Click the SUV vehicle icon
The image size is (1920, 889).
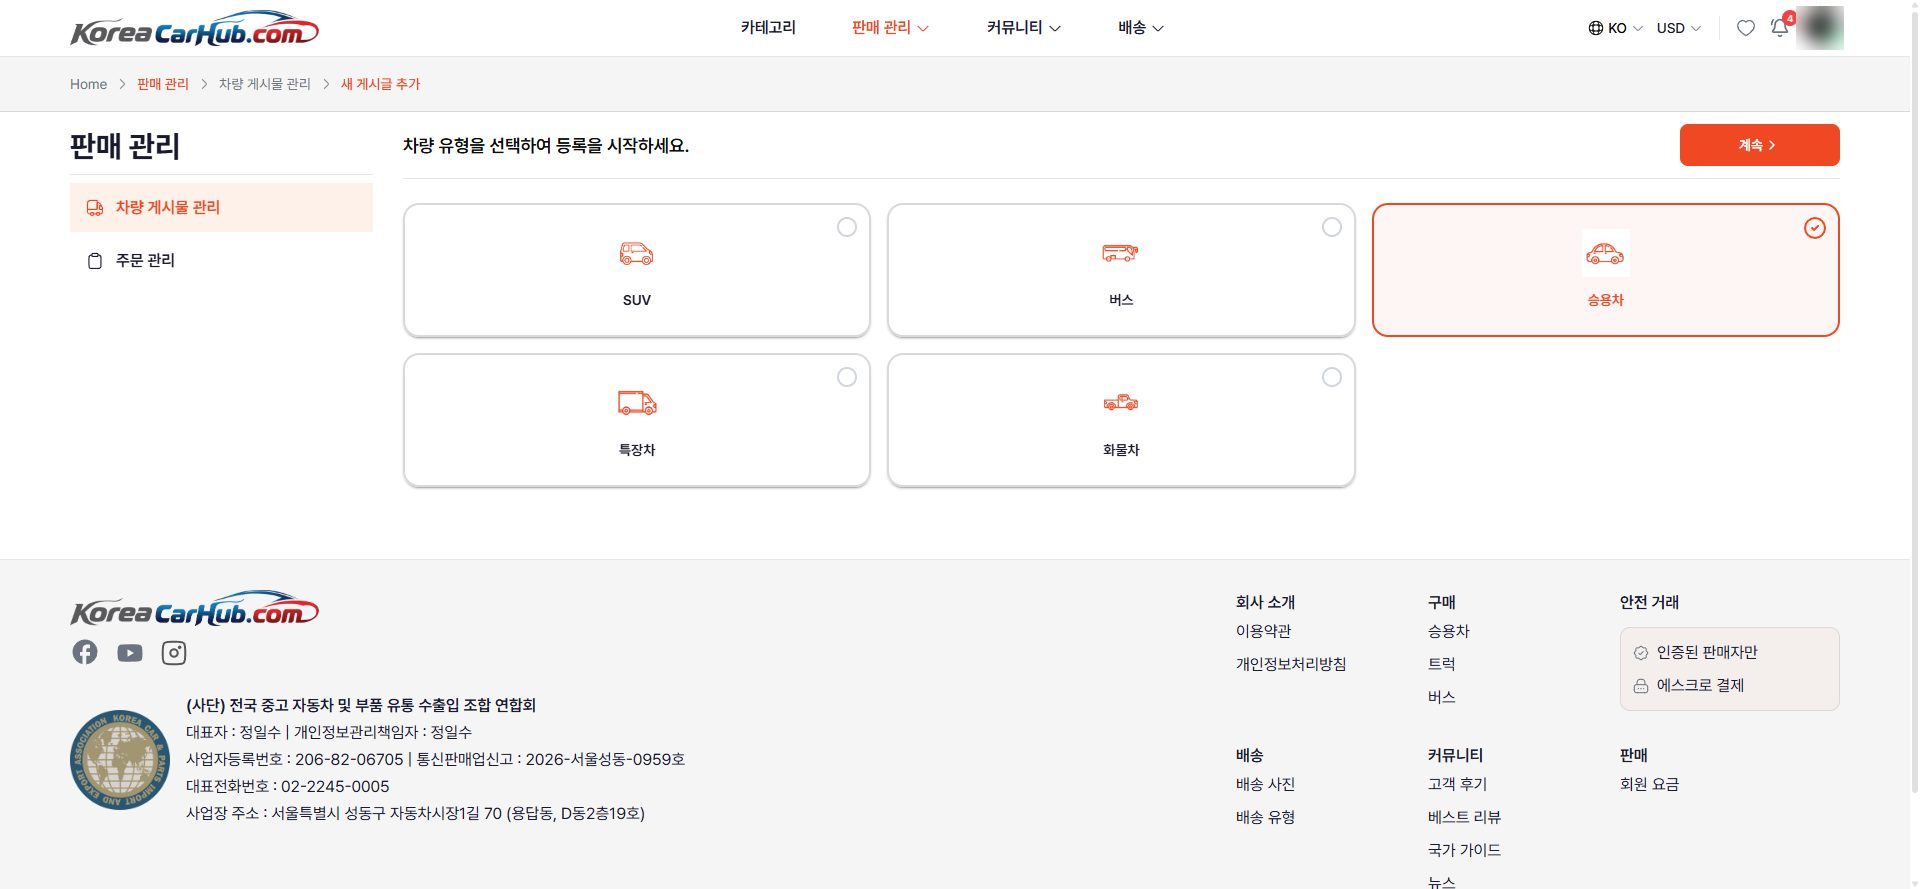pos(636,254)
